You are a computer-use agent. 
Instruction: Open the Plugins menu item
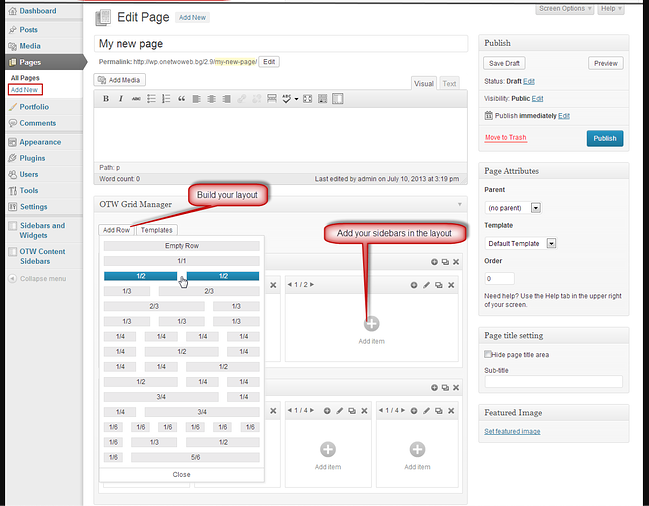point(32,158)
